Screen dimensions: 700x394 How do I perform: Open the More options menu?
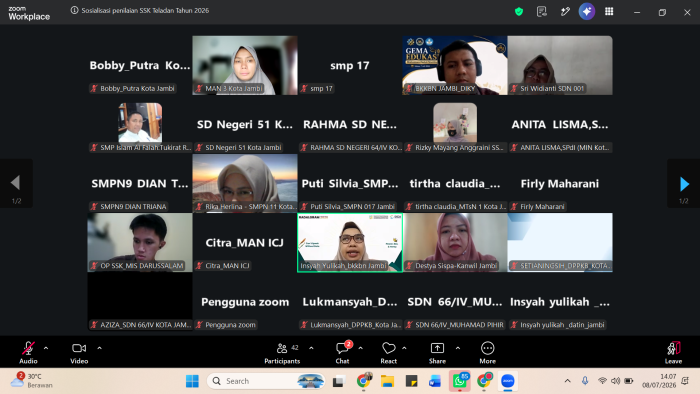click(488, 353)
